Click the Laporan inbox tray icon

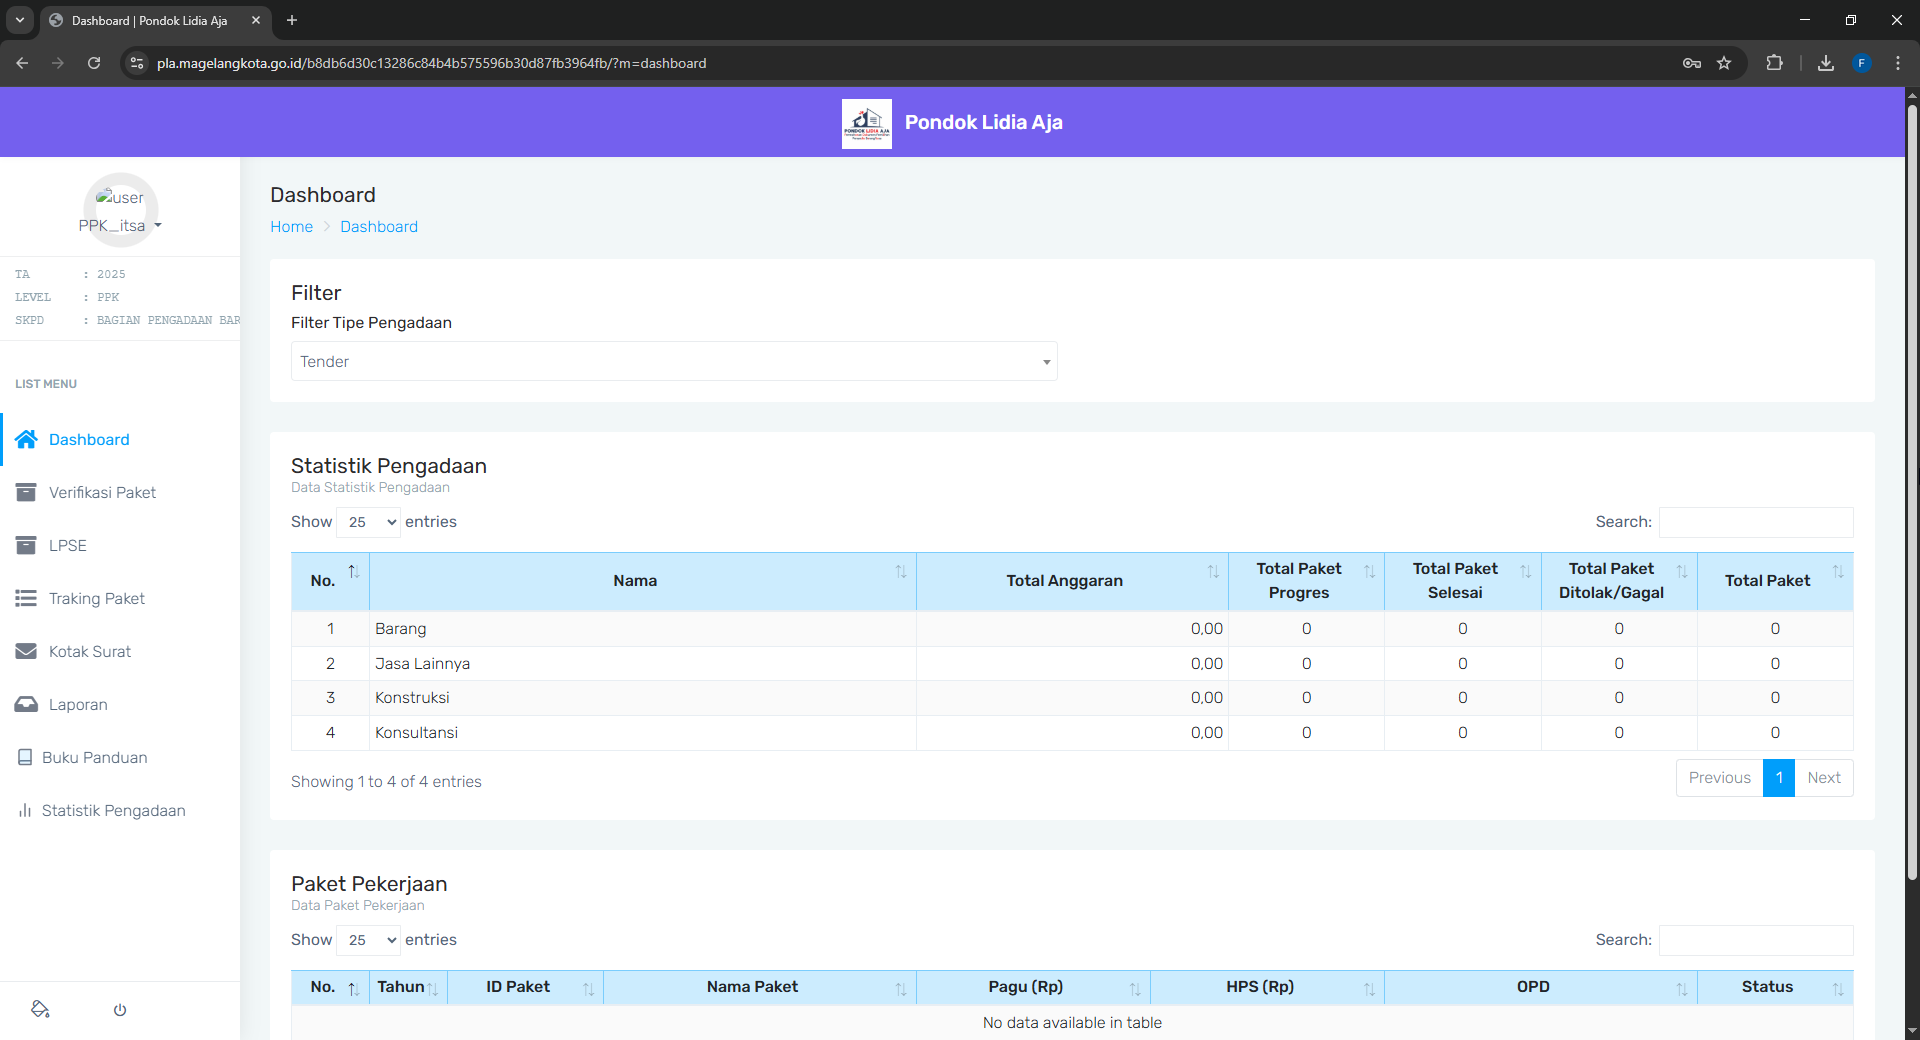[x=27, y=704]
